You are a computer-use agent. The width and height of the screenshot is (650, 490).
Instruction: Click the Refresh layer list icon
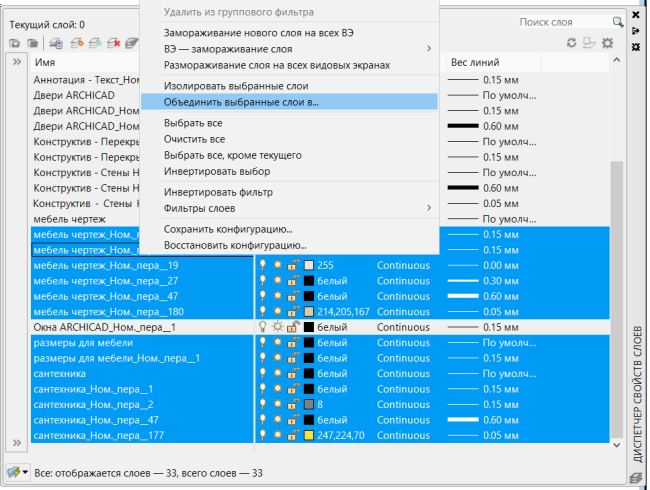click(x=572, y=43)
